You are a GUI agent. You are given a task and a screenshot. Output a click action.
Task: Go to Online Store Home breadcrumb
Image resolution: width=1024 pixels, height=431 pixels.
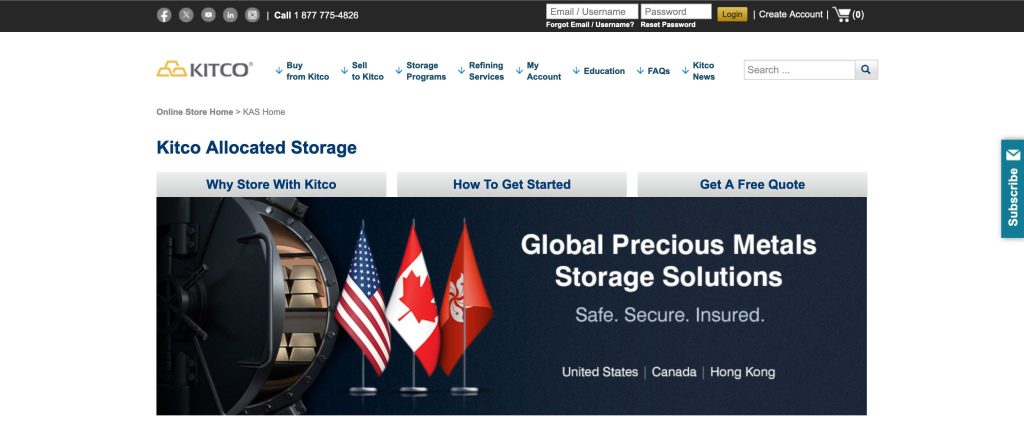195,112
